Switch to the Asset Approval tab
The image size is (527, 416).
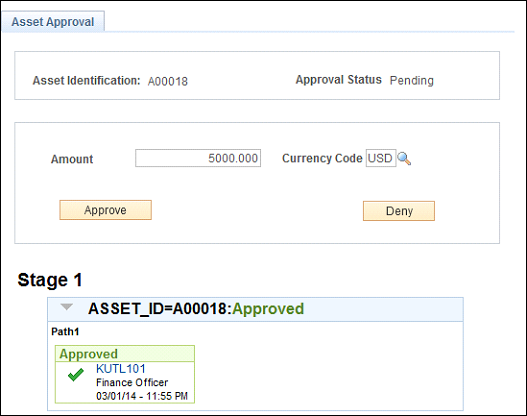pos(53,22)
